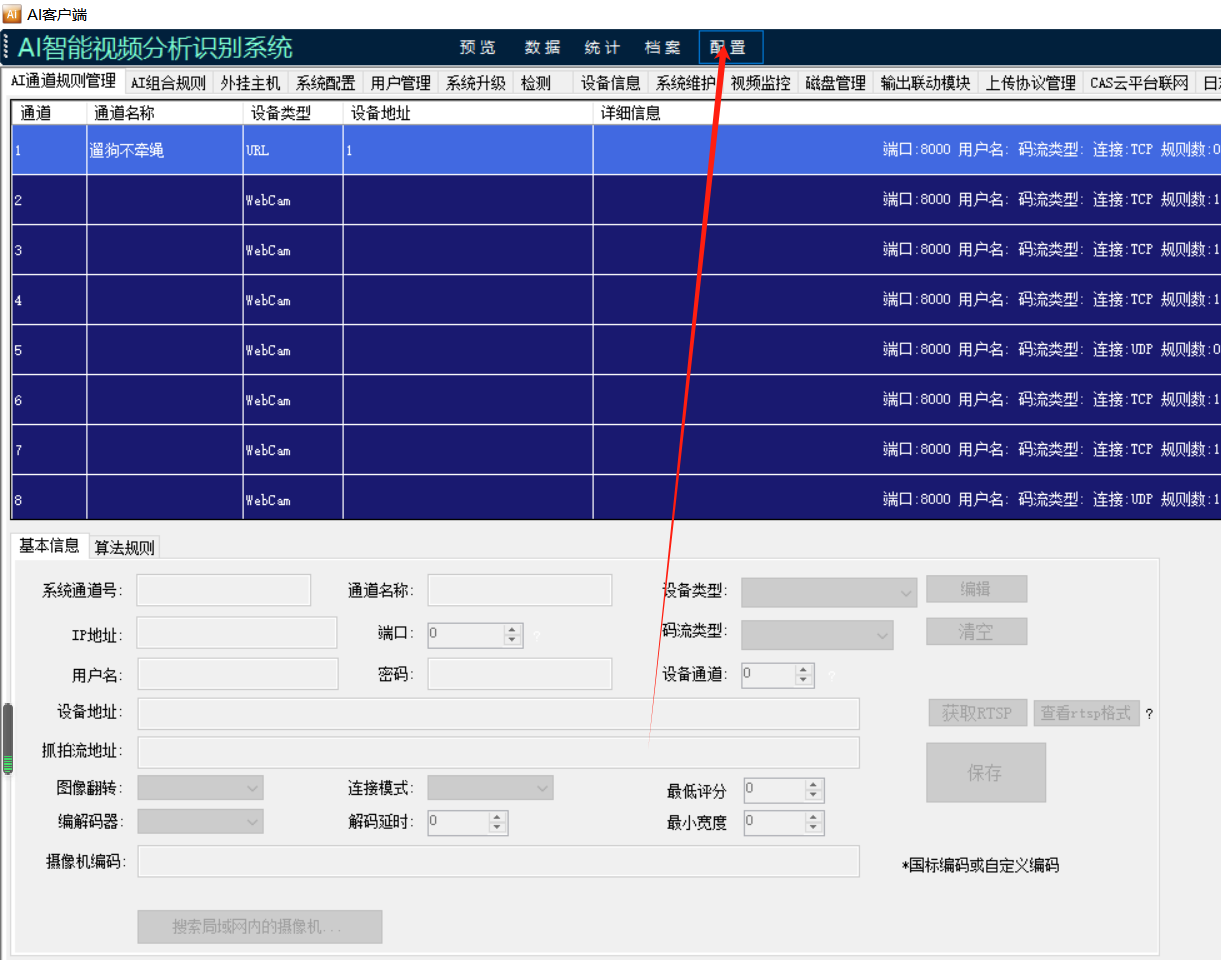The height and width of the screenshot is (960, 1221).
Task: Expand the 设备类型 dropdown
Action: 829,591
